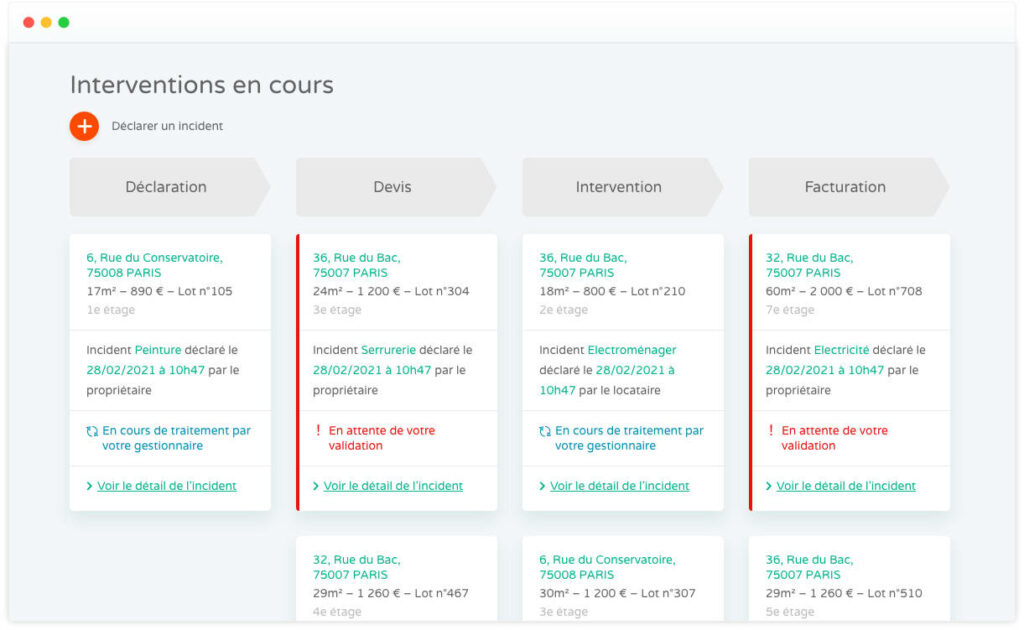
Task: Click '24m² – 1 200 € – Lot n°304' text
Action: coord(391,291)
